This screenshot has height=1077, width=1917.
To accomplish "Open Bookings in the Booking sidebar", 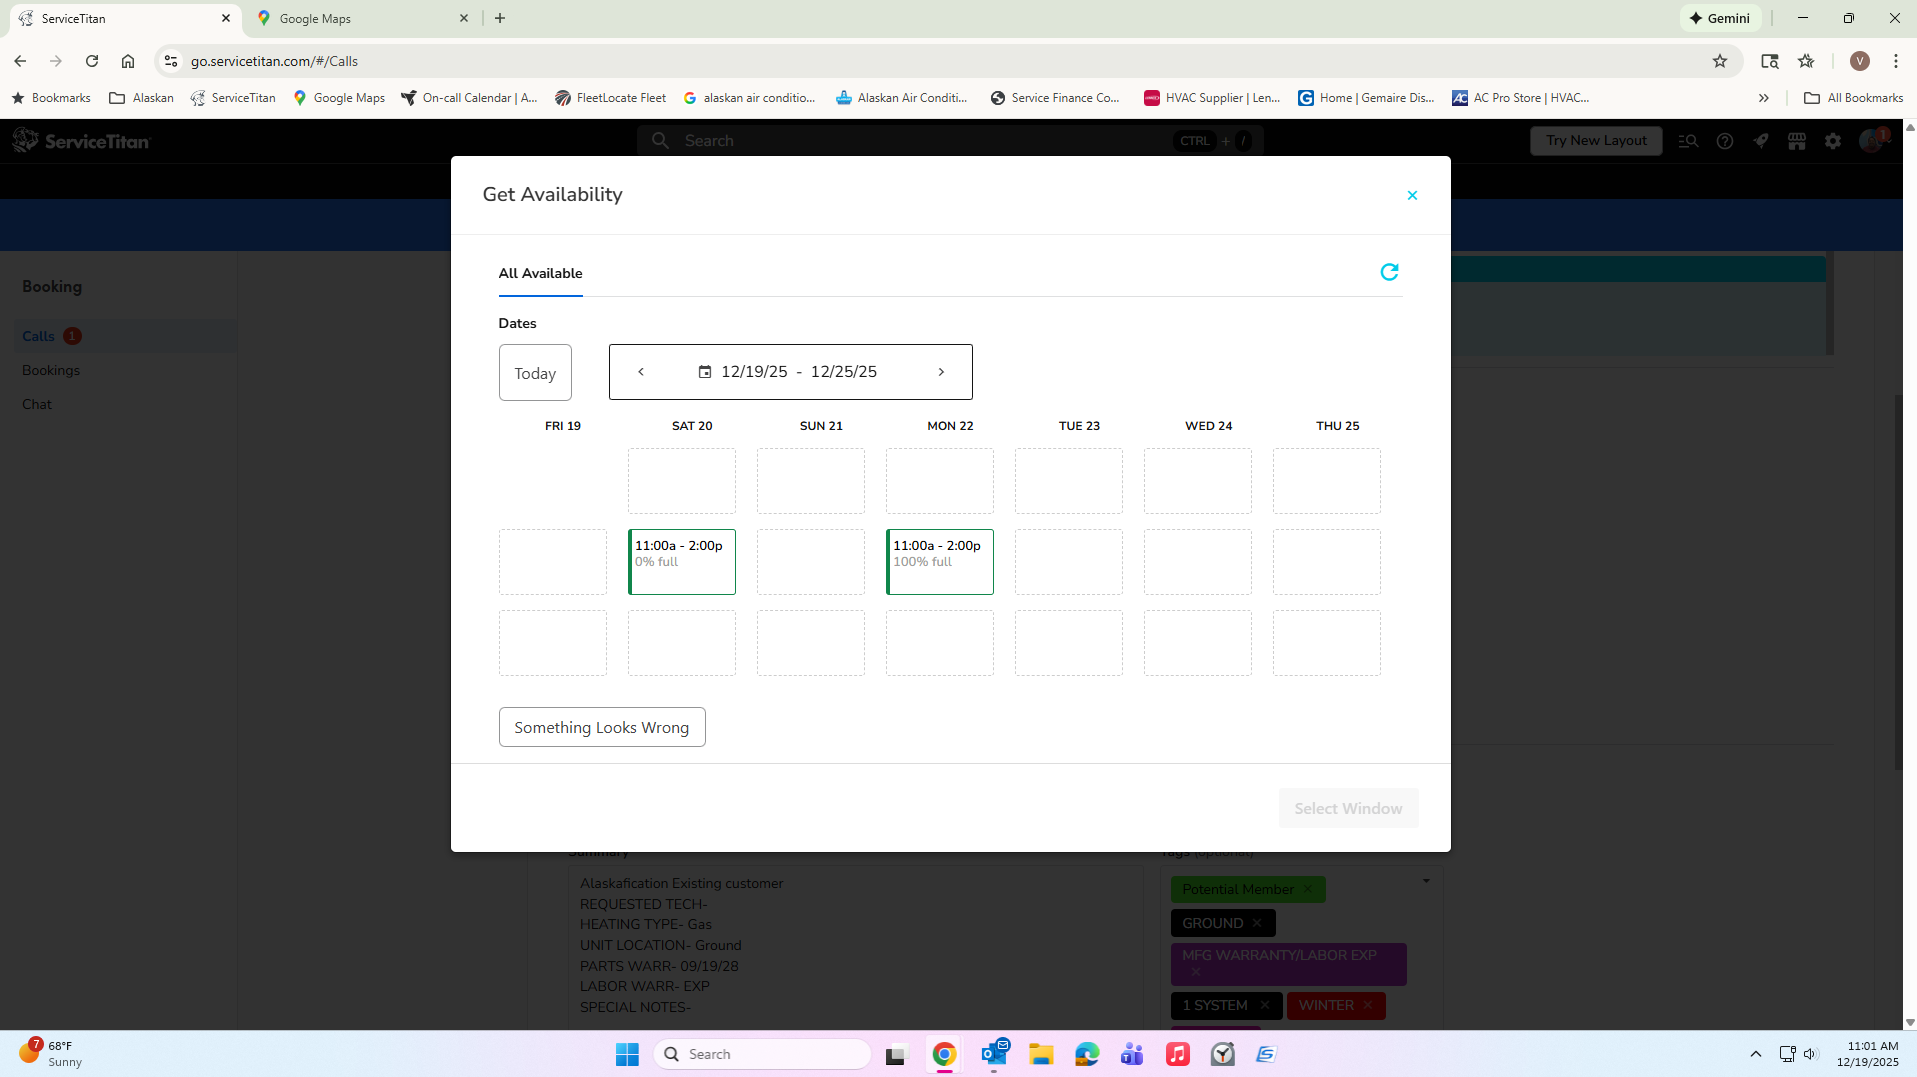I will click(51, 370).
